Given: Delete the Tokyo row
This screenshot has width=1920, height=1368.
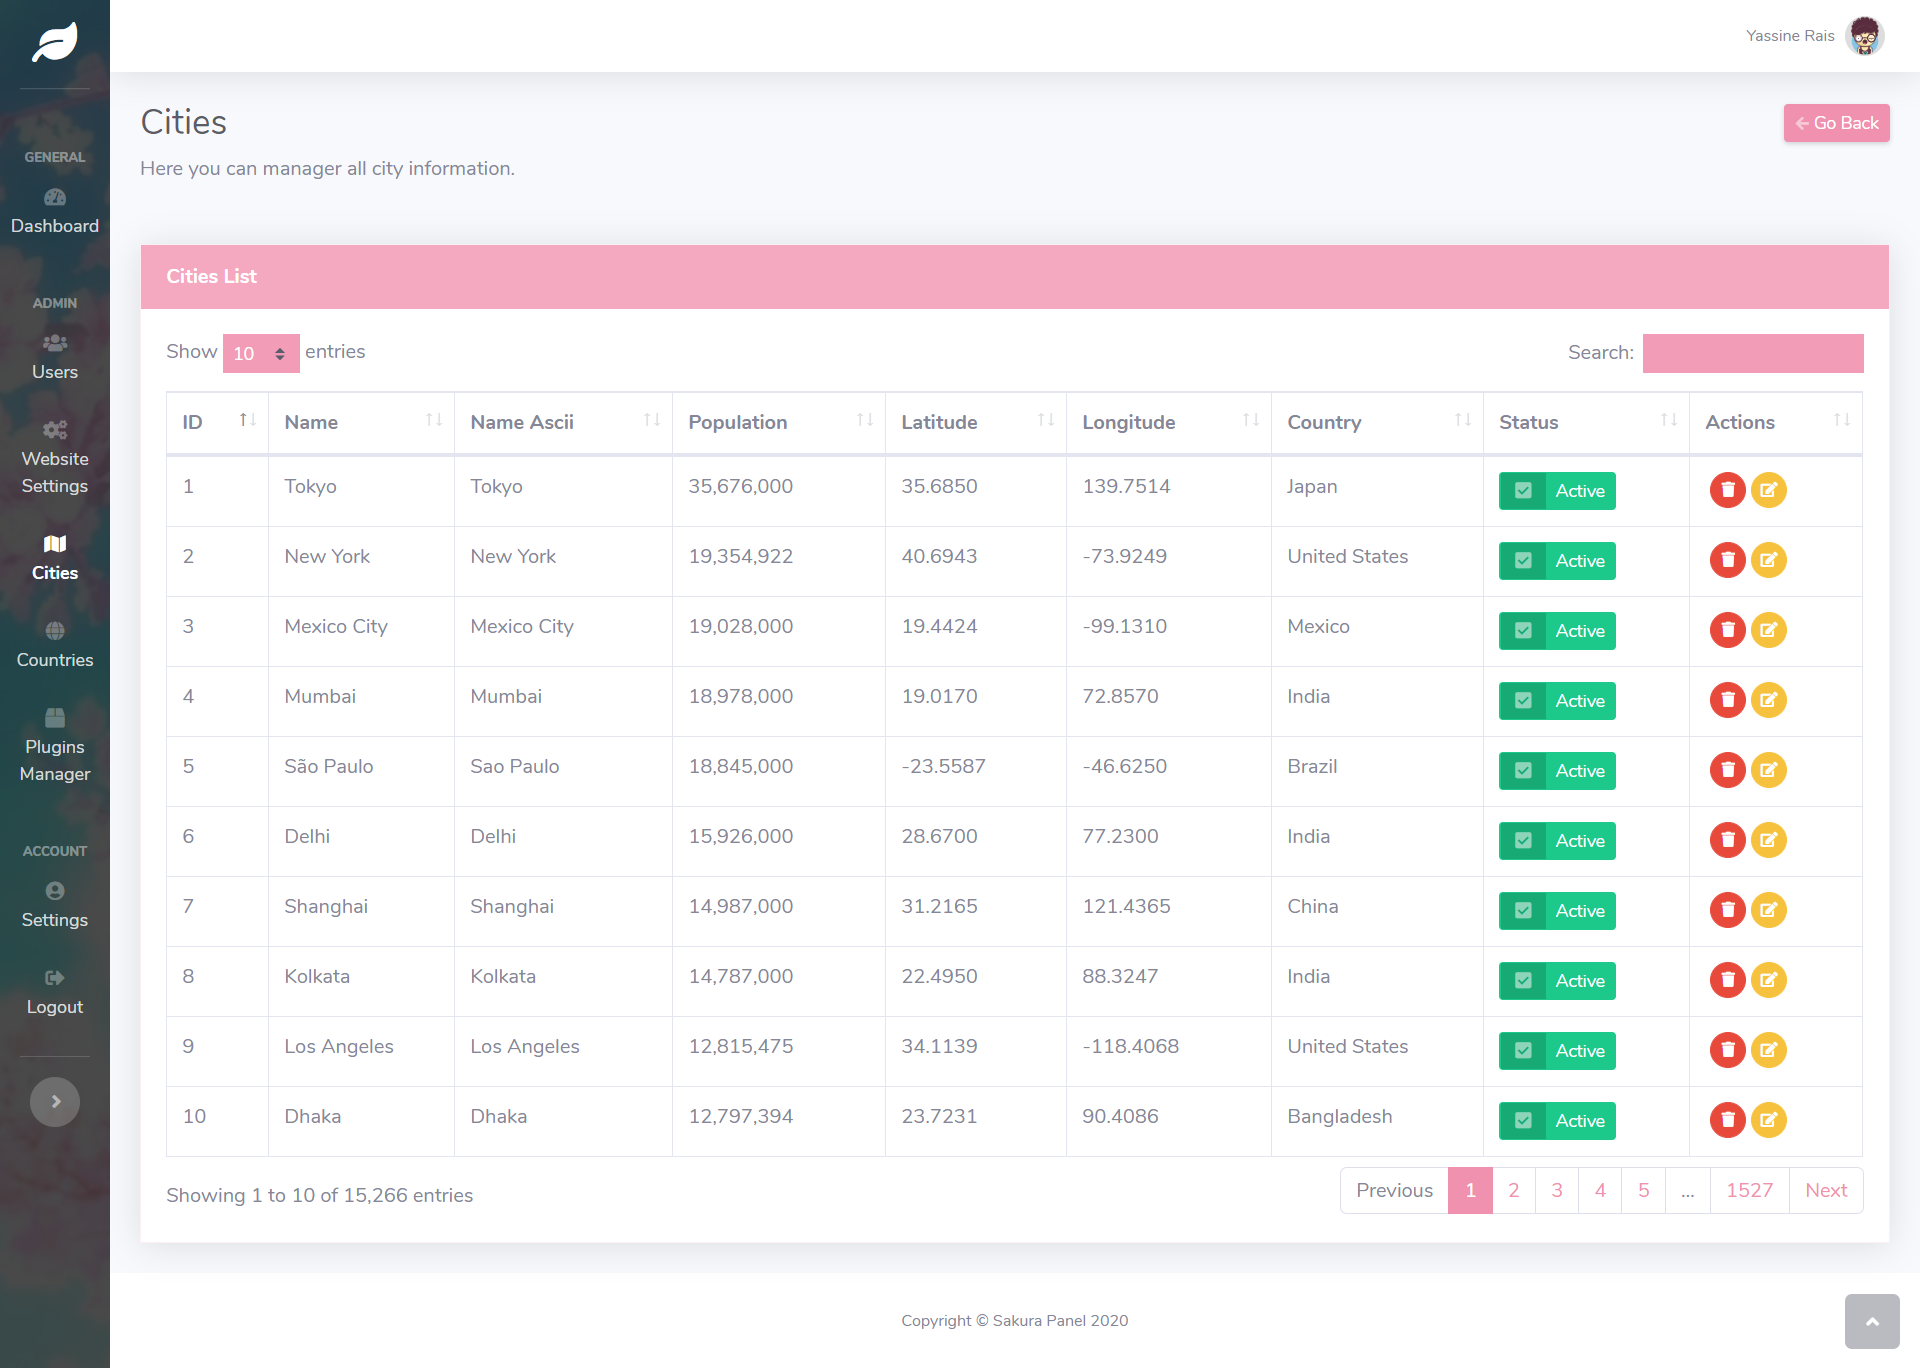Looking at the screenshot, I should 1727,490.
